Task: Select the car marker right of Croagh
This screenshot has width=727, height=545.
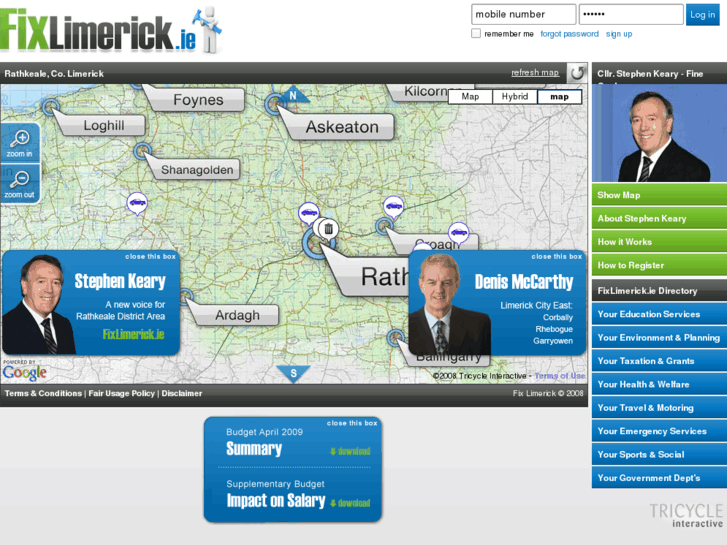Action: (x=459, y=232)
